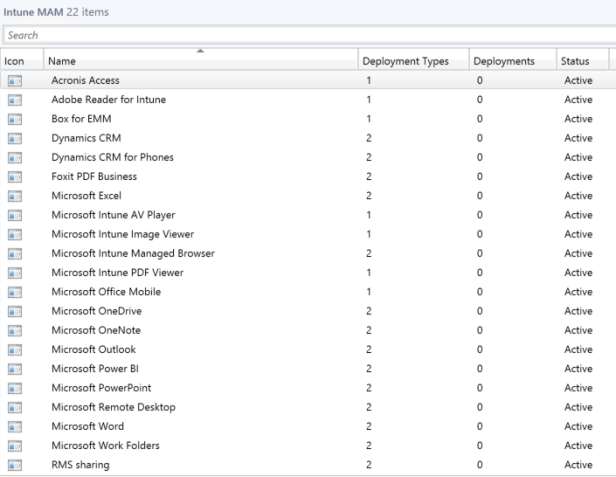
Task: Click the Acronis Access application icon
Action: [15, 81]
